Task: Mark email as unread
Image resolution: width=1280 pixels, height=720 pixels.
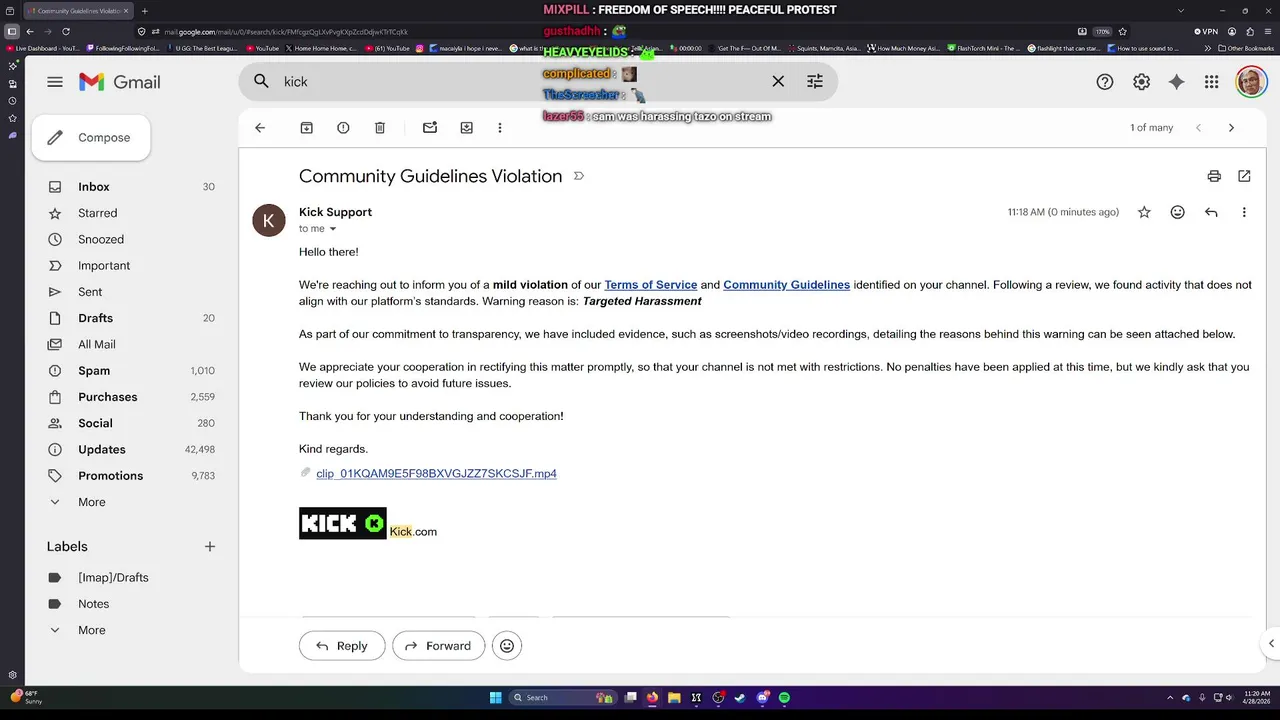Action: click(x=430, y=128)
